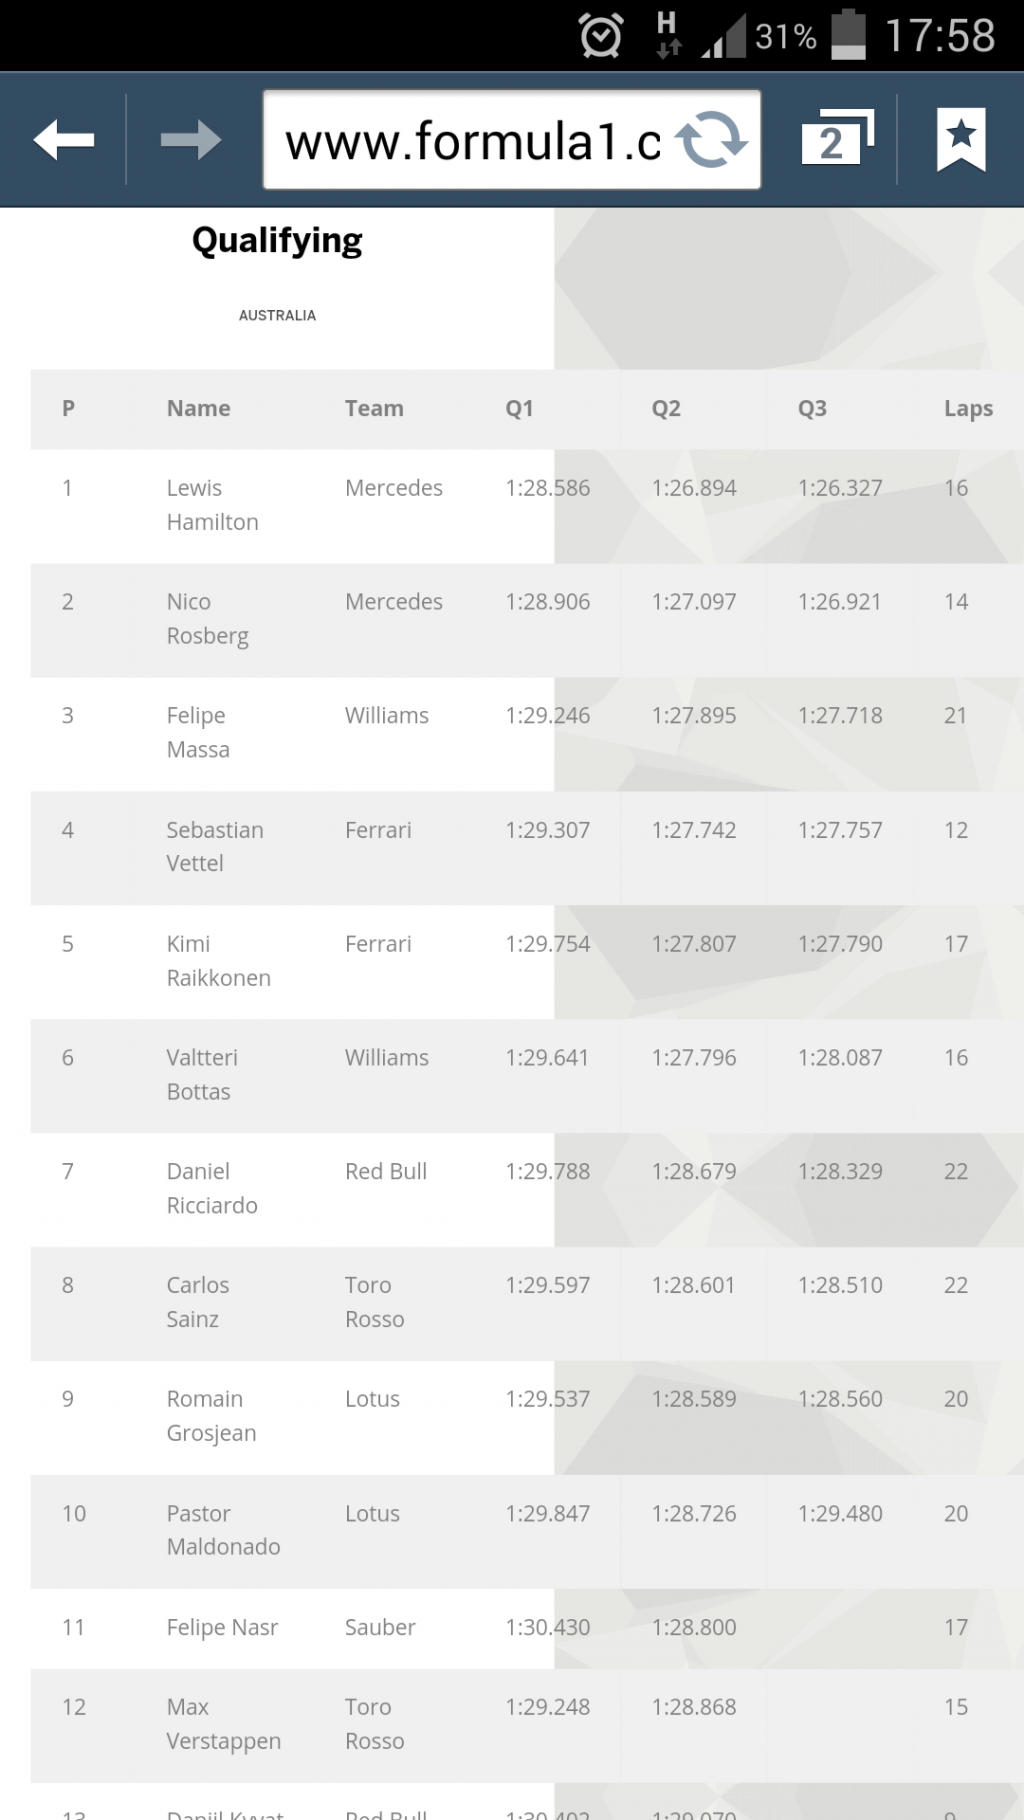Tap the browser back arrow
The image size is (1024, 1820).
tap(64, 140)
